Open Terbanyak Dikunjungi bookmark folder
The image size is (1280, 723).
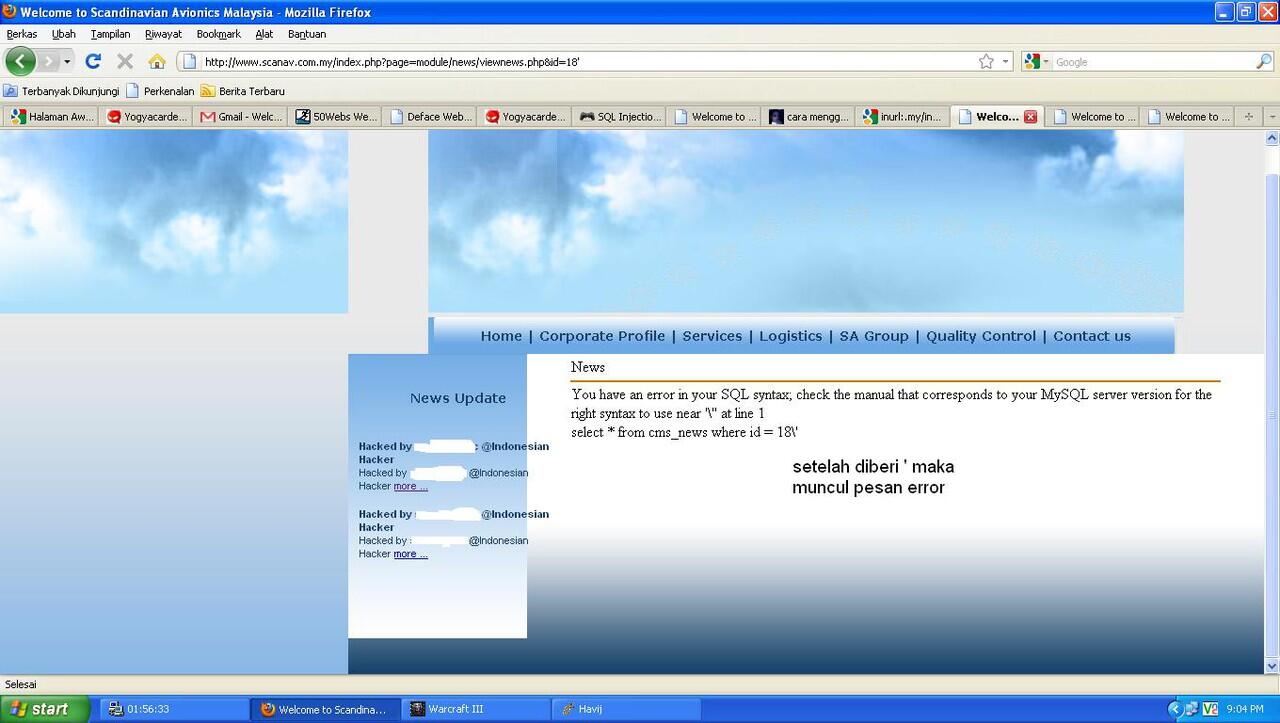tap(61, 91)
